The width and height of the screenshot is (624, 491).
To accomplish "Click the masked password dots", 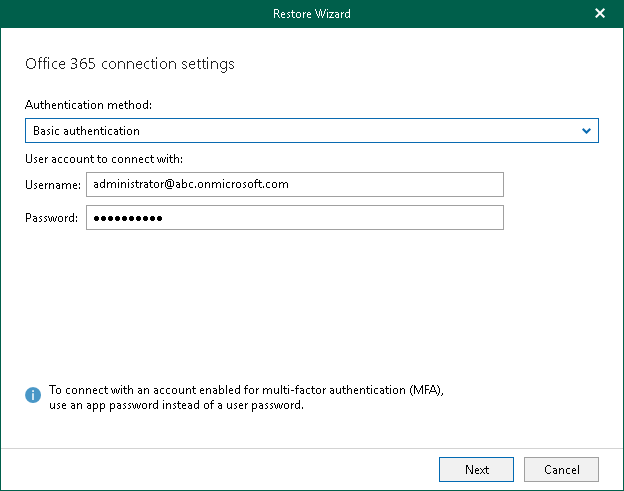I will pyautogui.click(x=127, y=218).
